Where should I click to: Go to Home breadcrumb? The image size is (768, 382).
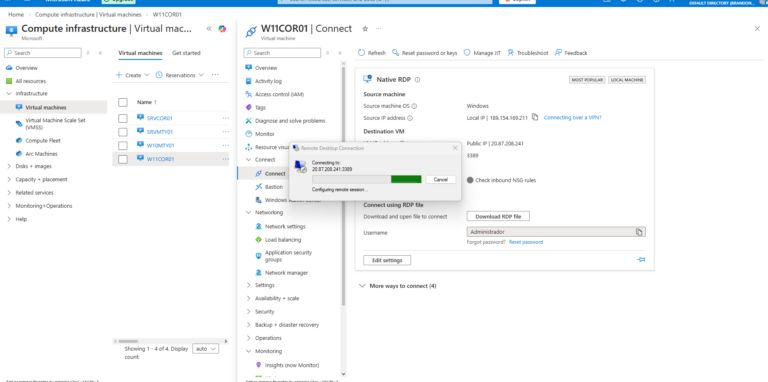tap(16, 15)
